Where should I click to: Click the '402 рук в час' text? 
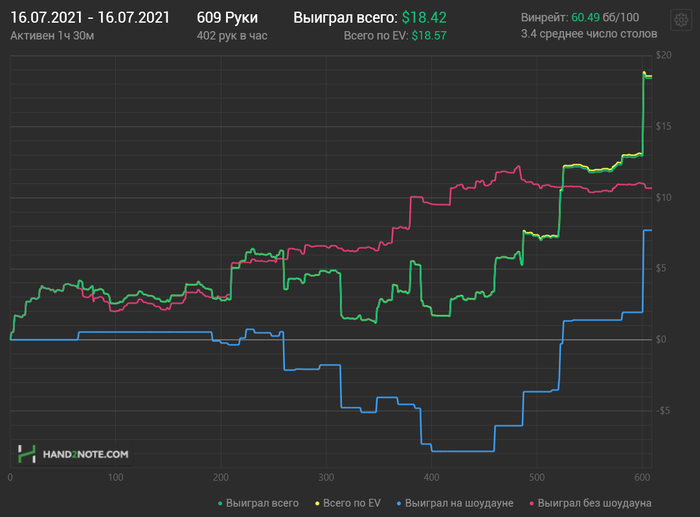click(x=232, y=36)
